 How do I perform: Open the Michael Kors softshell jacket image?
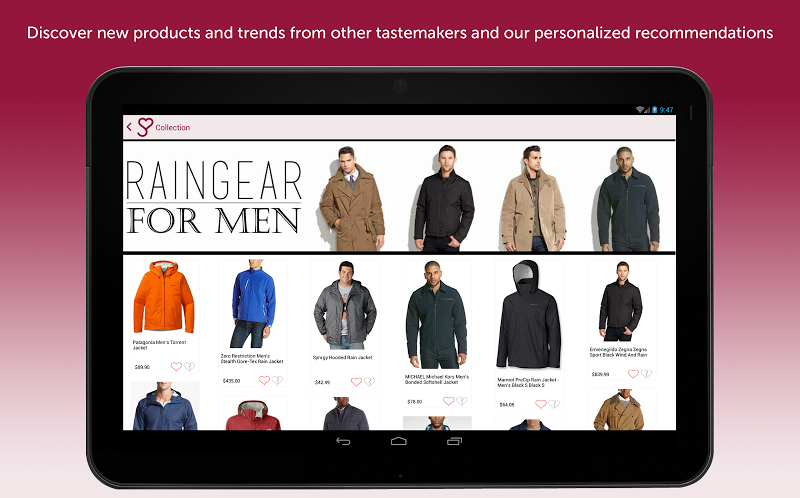point(437,315)
